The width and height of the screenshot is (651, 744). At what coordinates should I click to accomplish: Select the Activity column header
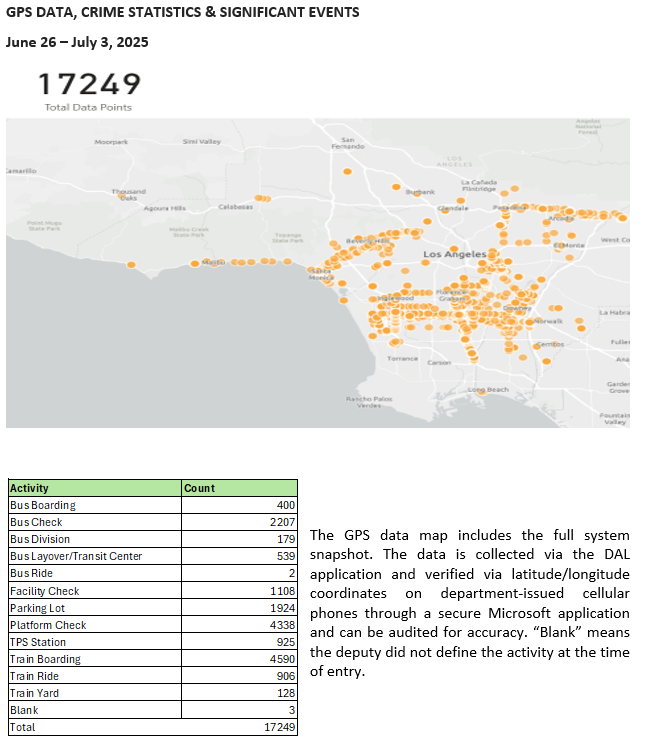pyautogui.click(x=29, y=488)
